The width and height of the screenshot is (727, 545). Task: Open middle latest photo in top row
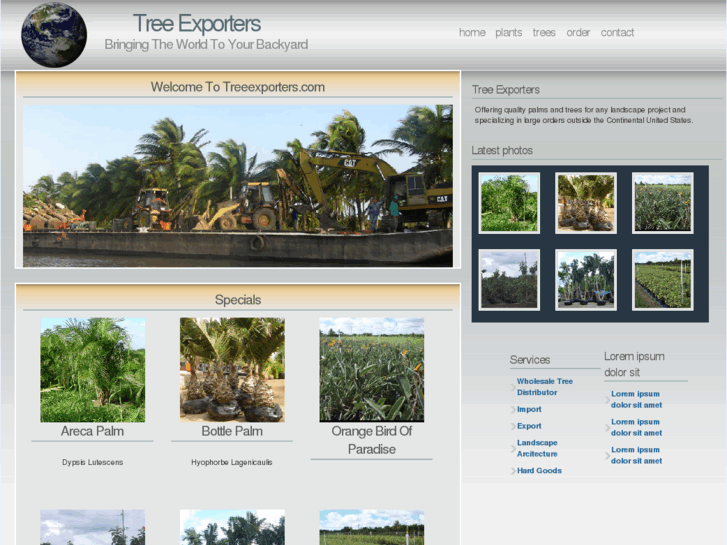click(586, 203)
